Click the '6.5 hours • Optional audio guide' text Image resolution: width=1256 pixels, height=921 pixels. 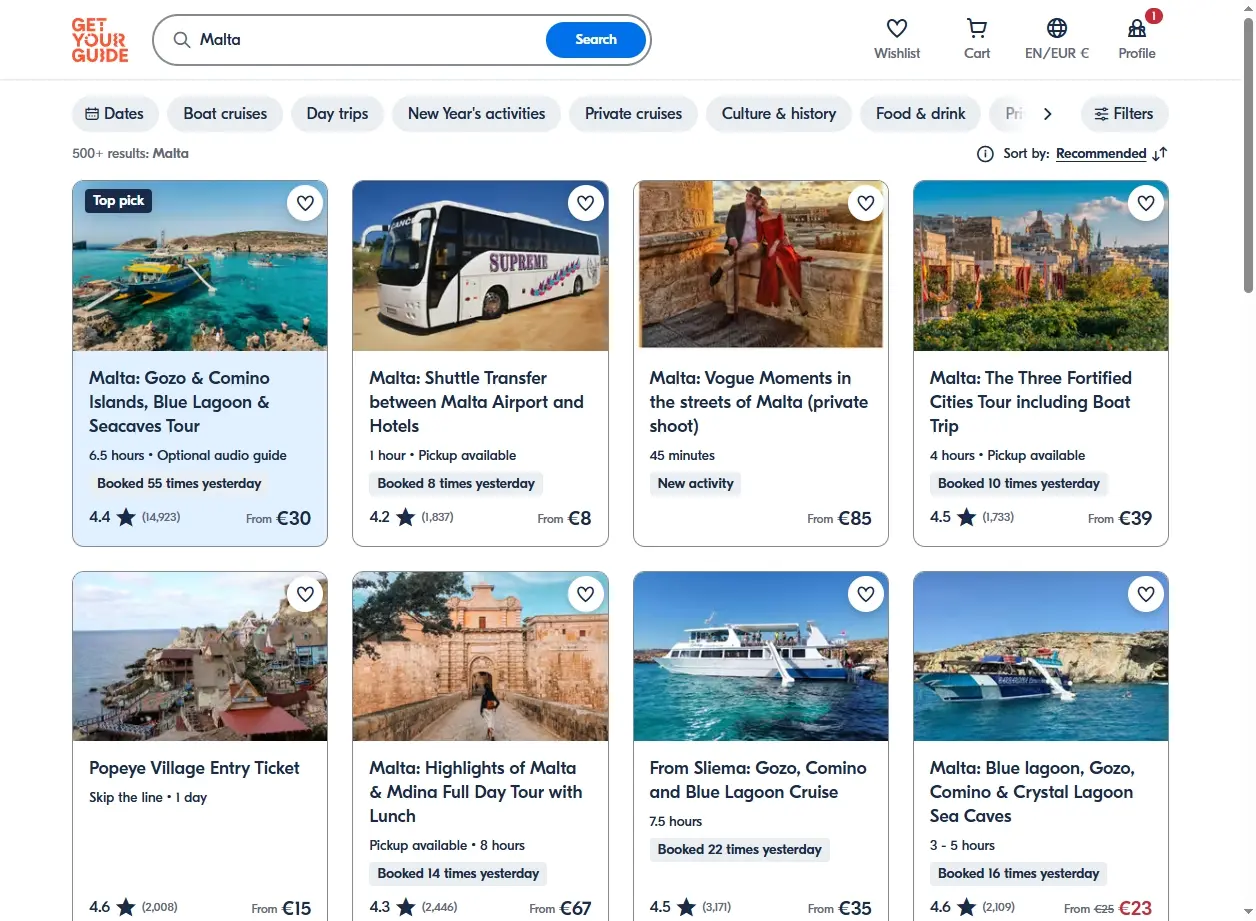[188, 455]
